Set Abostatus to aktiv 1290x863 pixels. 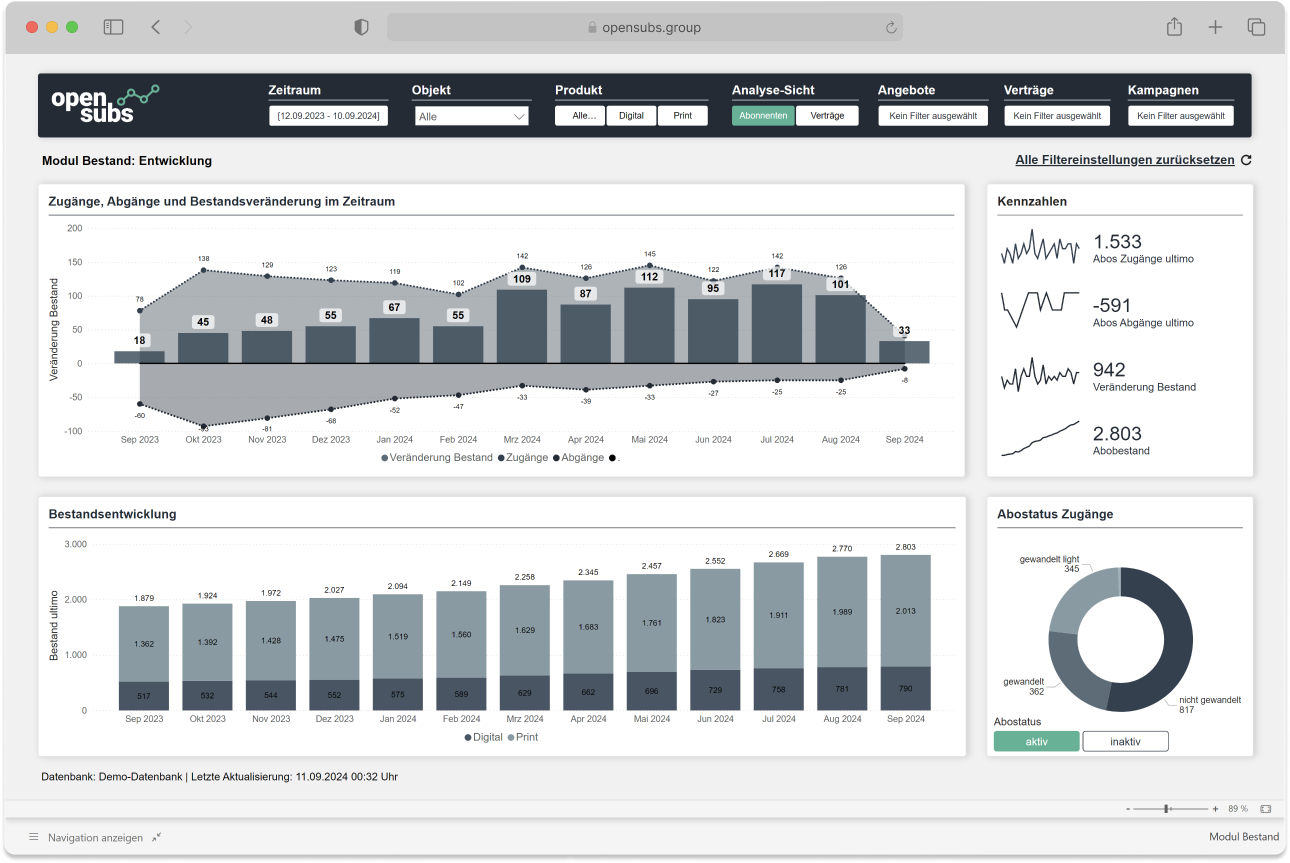[1036, 741]
